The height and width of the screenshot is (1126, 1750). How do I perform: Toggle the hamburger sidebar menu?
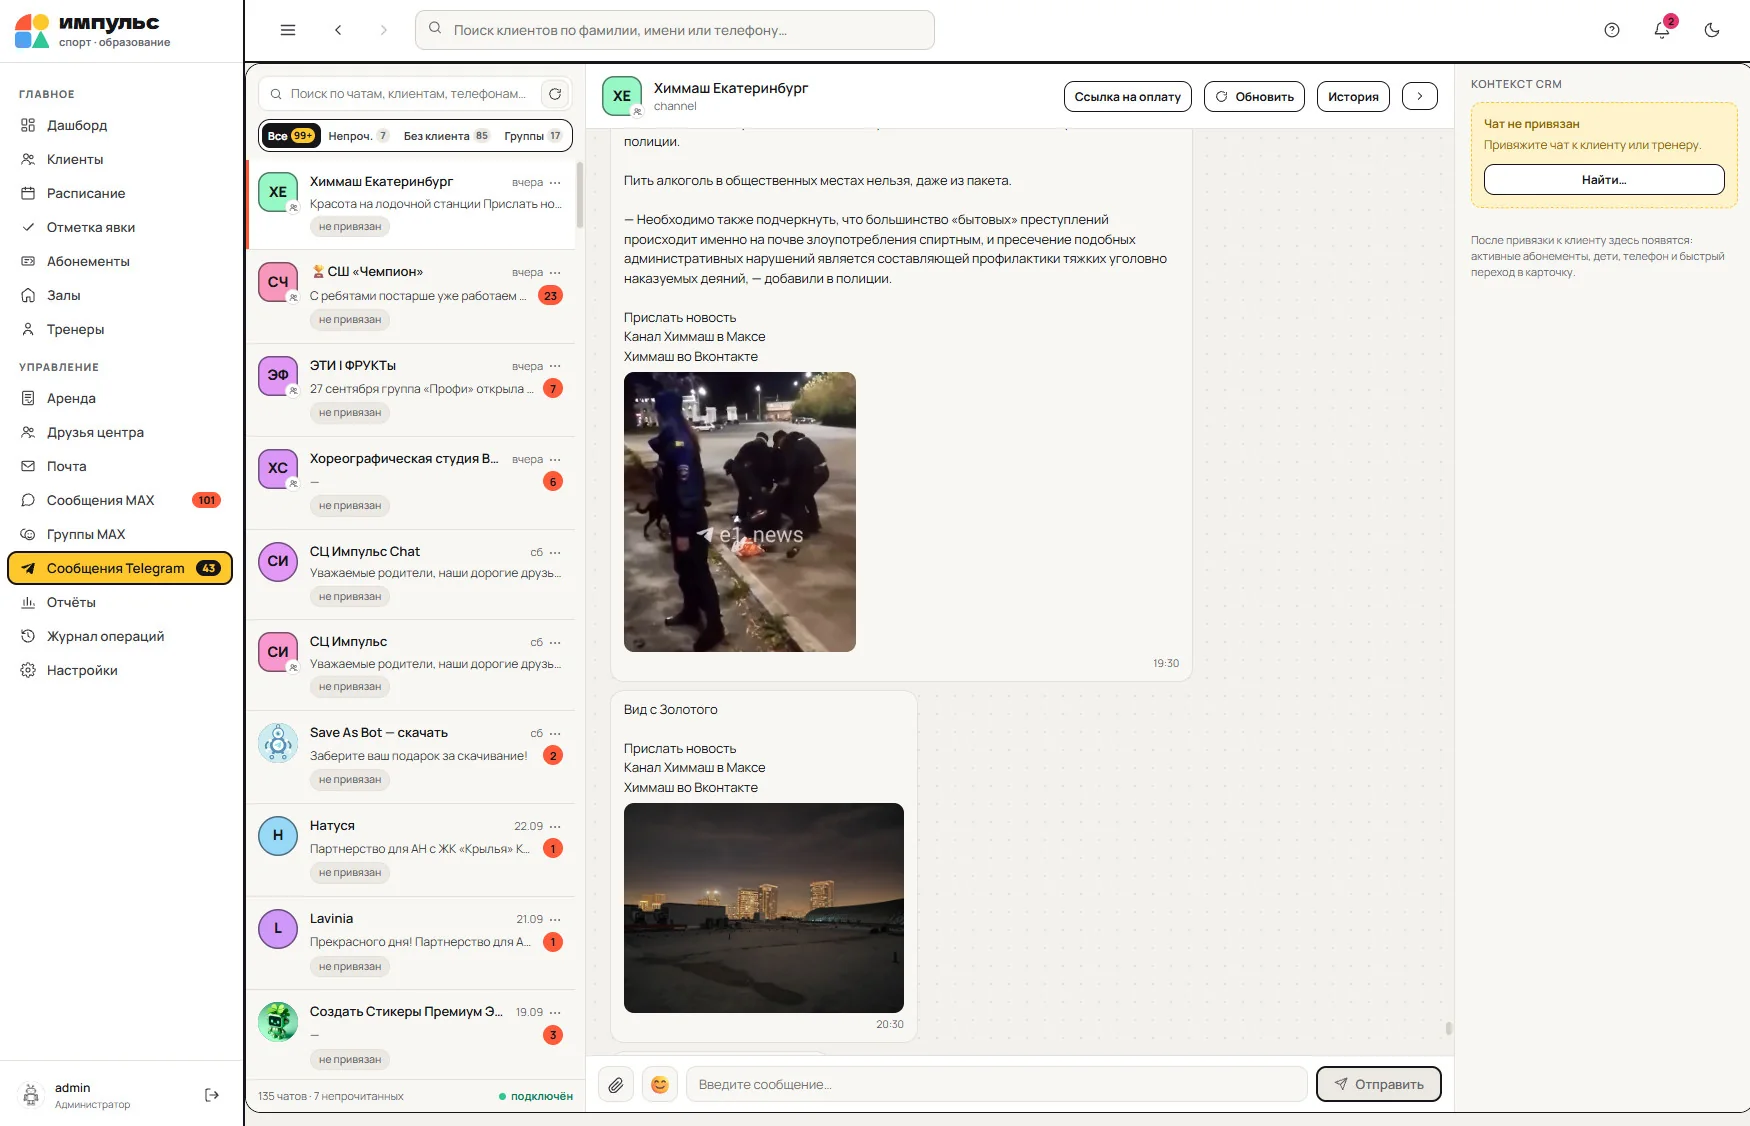click(x=288, y=30)
